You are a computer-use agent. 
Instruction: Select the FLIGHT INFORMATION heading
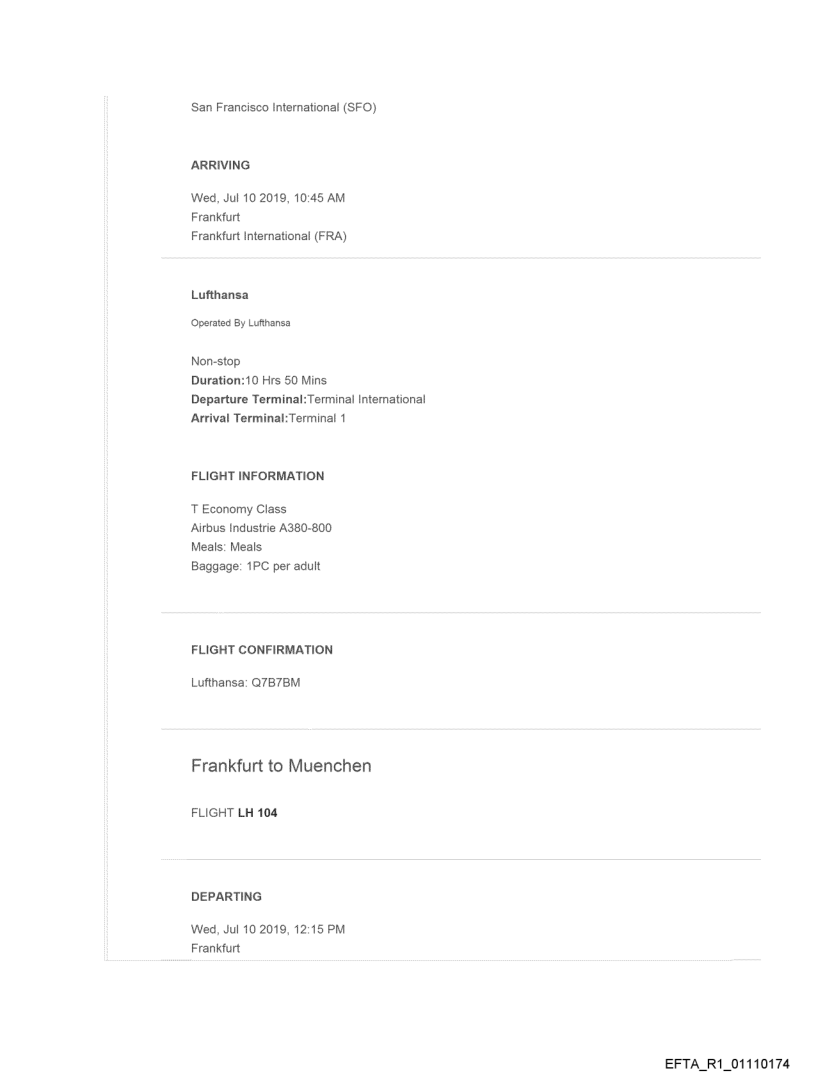coord(257,476)
